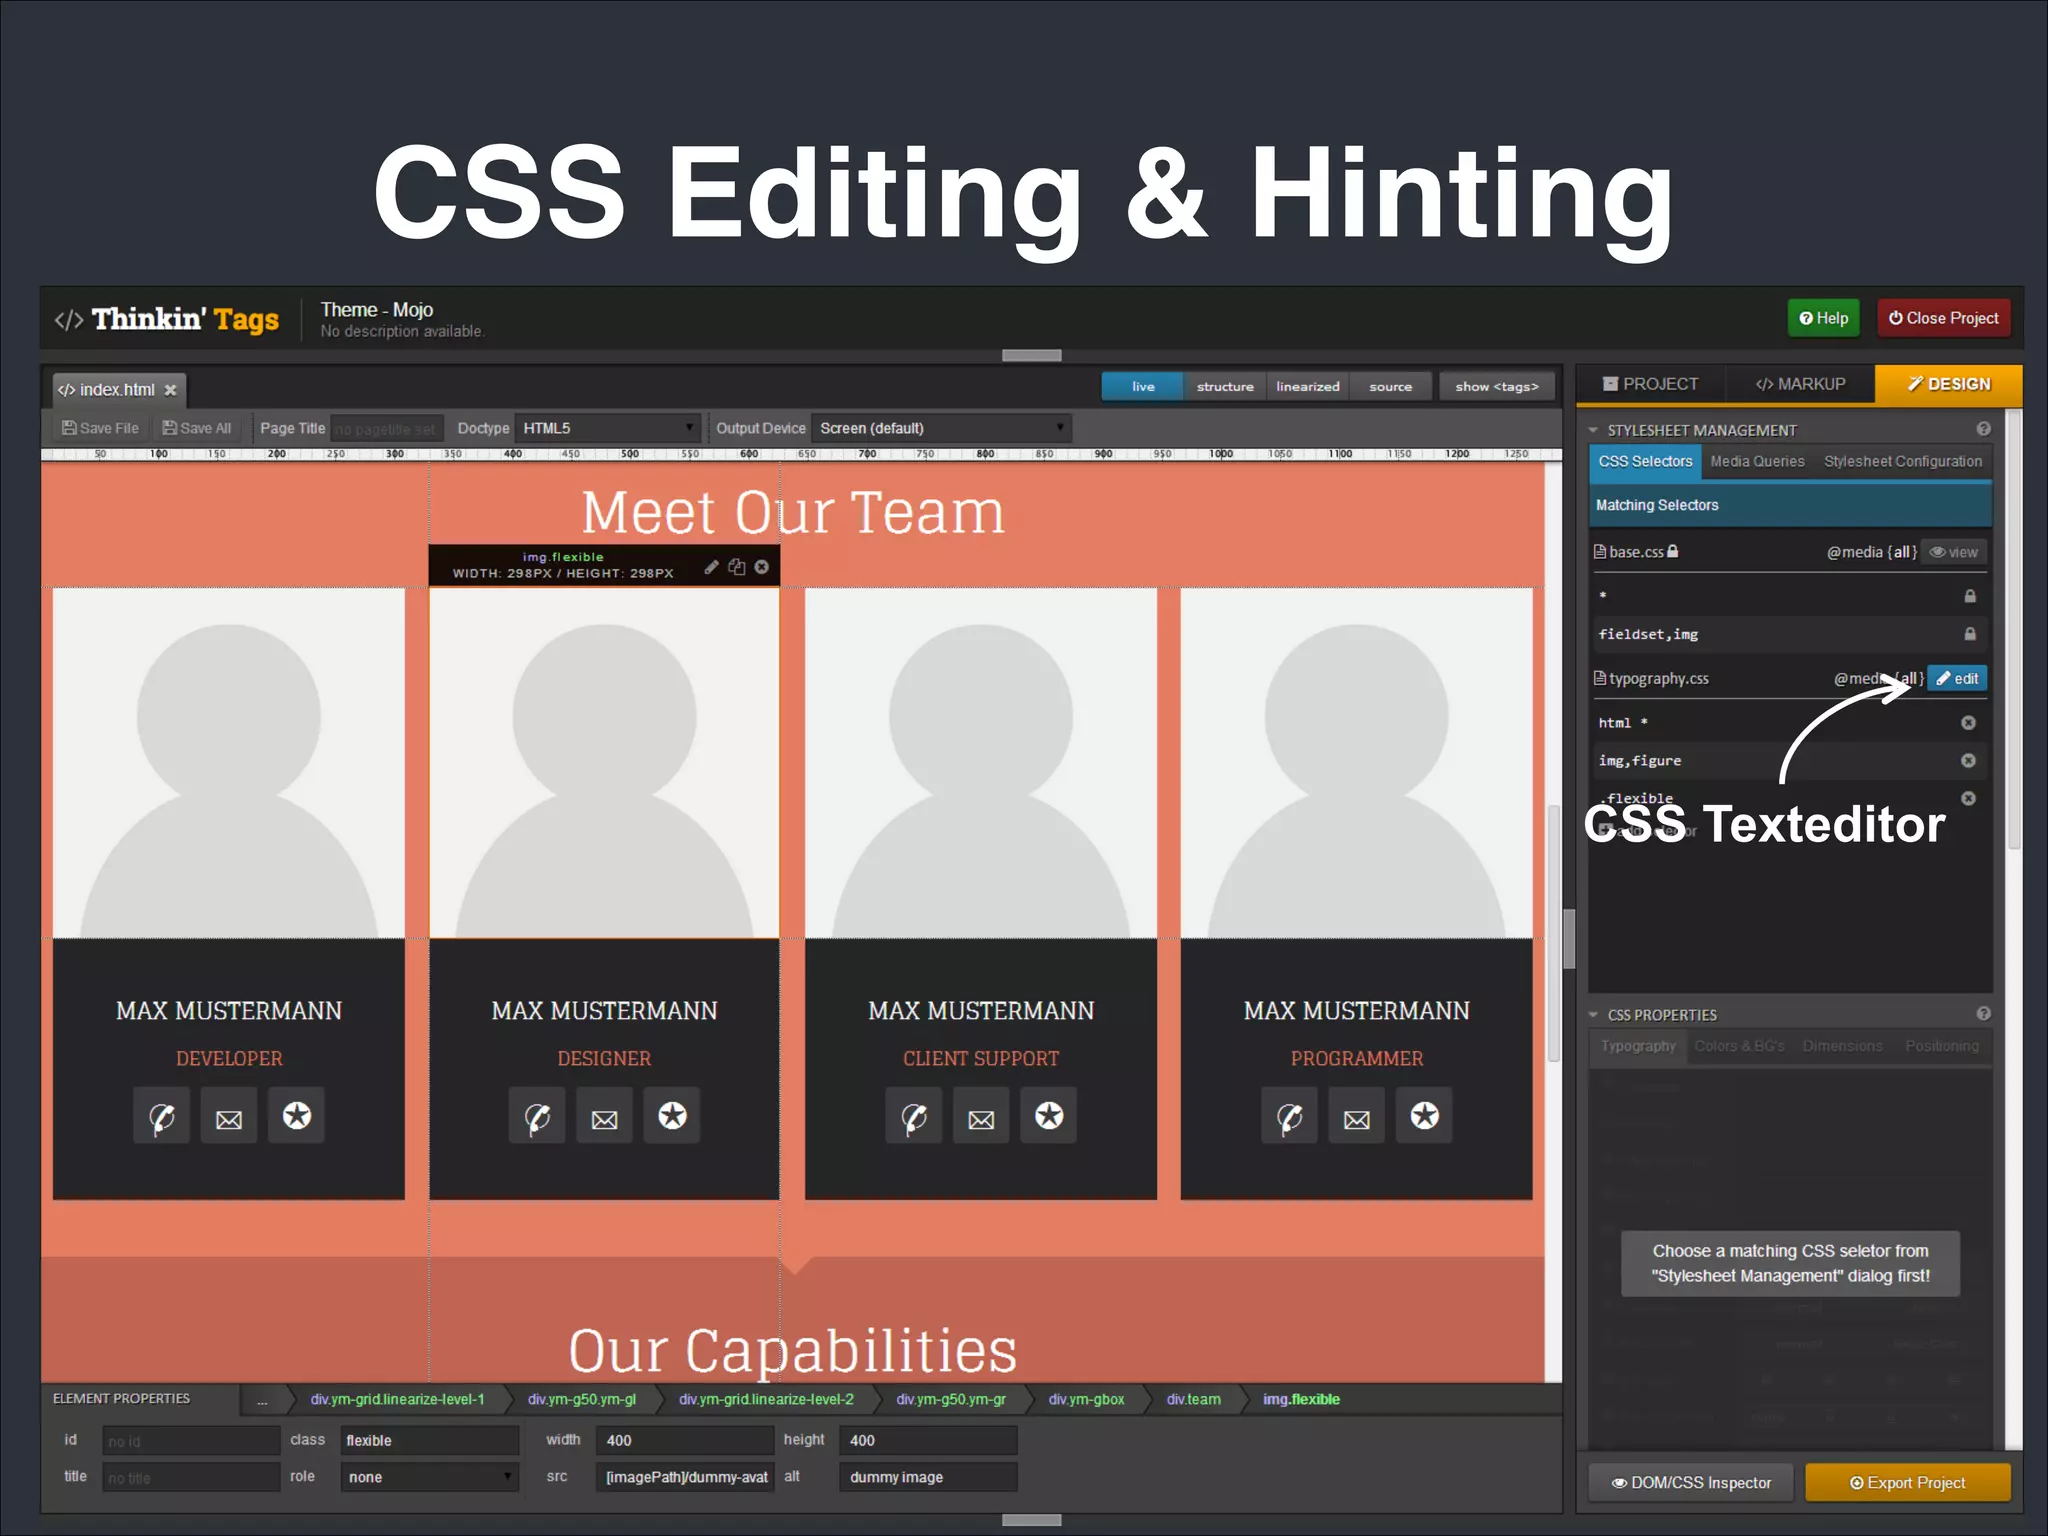Collapse the Stylesheet Management section
2048x1536 pixels.
(x=1593, y=430)
